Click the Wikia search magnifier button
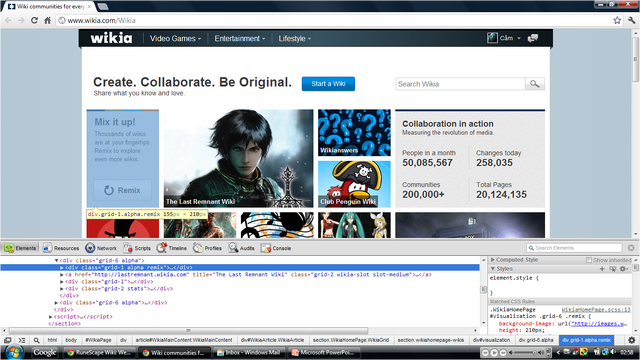The image size is (640, 360). pos(535,84)
